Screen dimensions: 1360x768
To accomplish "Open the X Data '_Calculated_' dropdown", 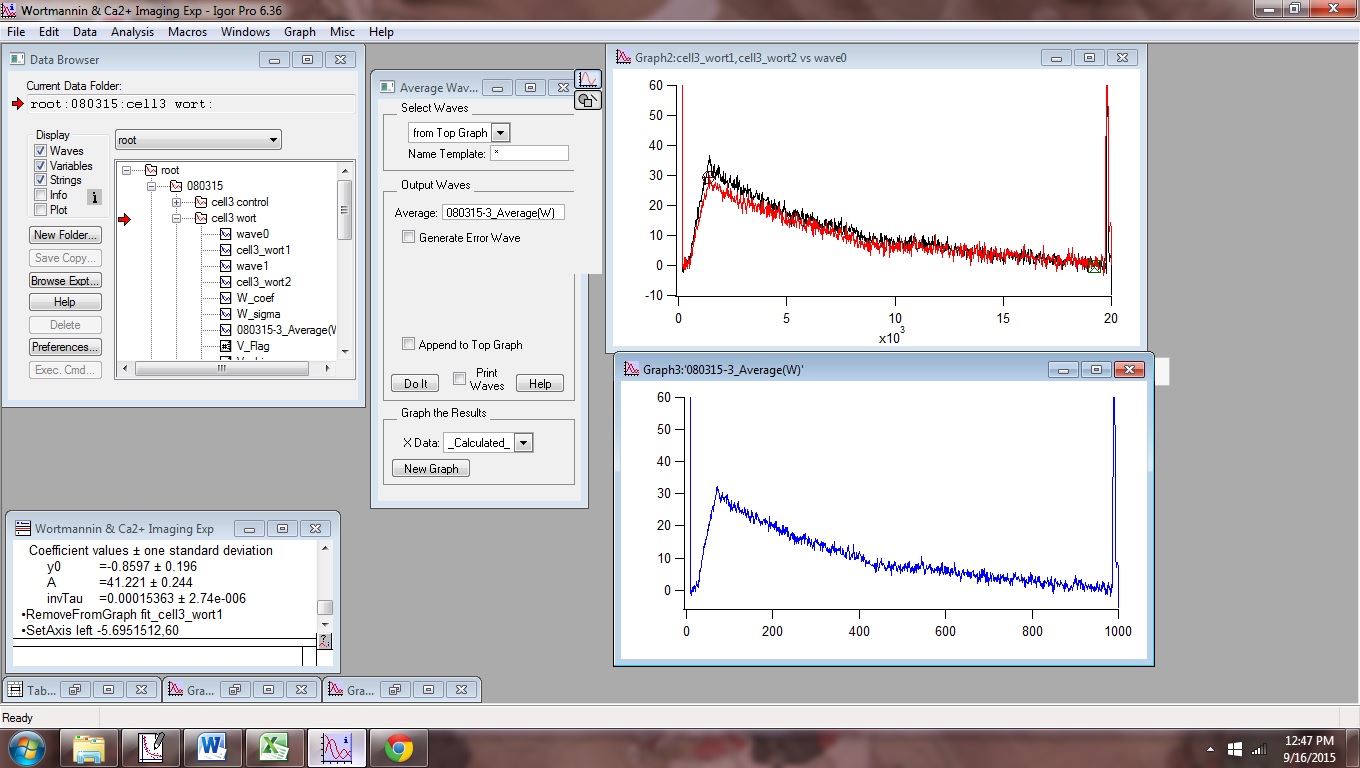I will coord(523,443).
